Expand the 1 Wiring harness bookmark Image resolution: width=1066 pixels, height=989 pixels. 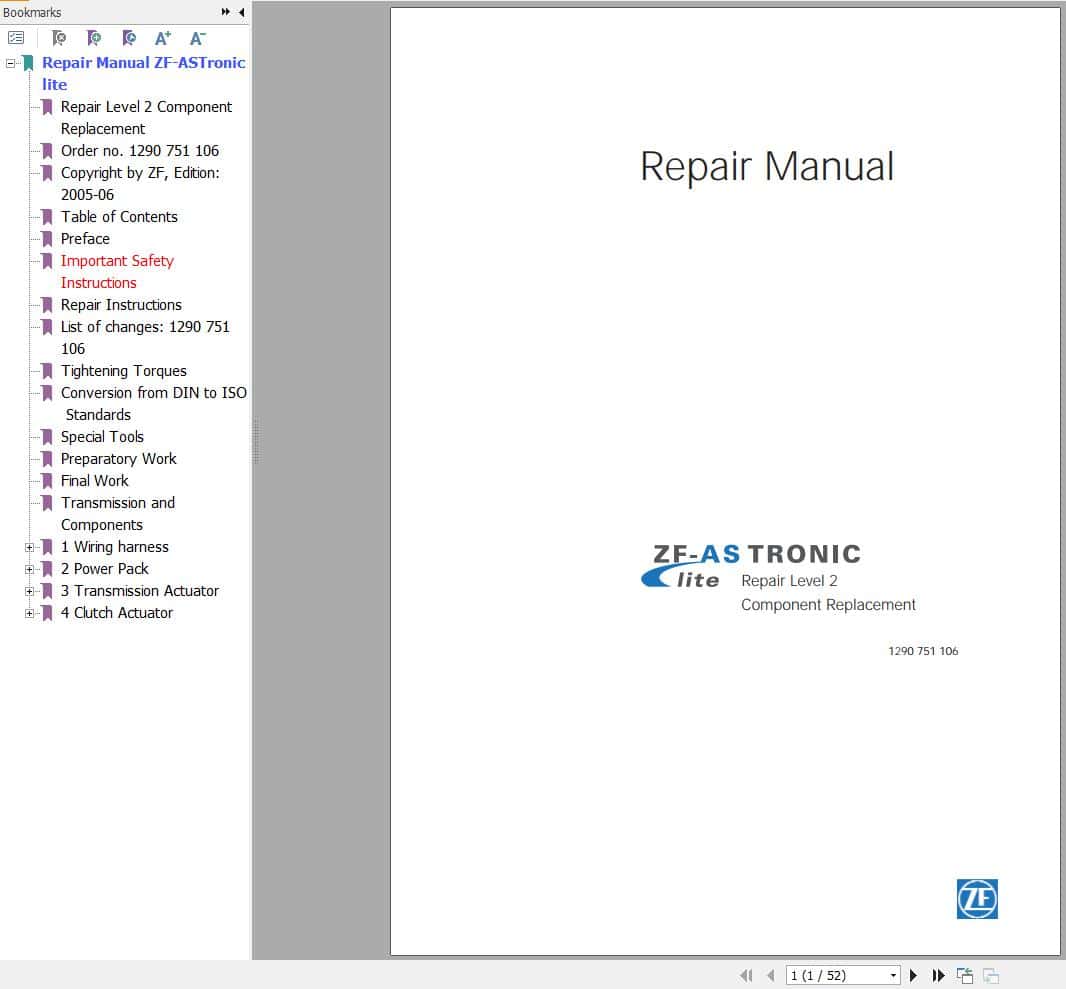29,547
